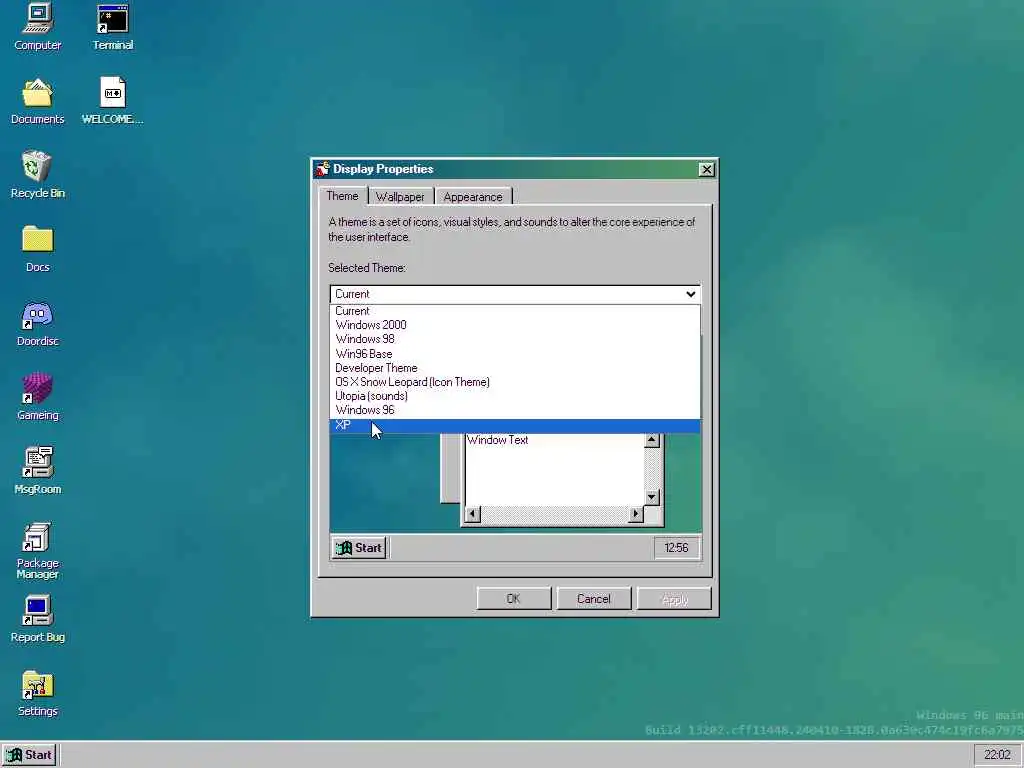
Task: Click the preview clock showing 12:56
Action: pos(676,548)
